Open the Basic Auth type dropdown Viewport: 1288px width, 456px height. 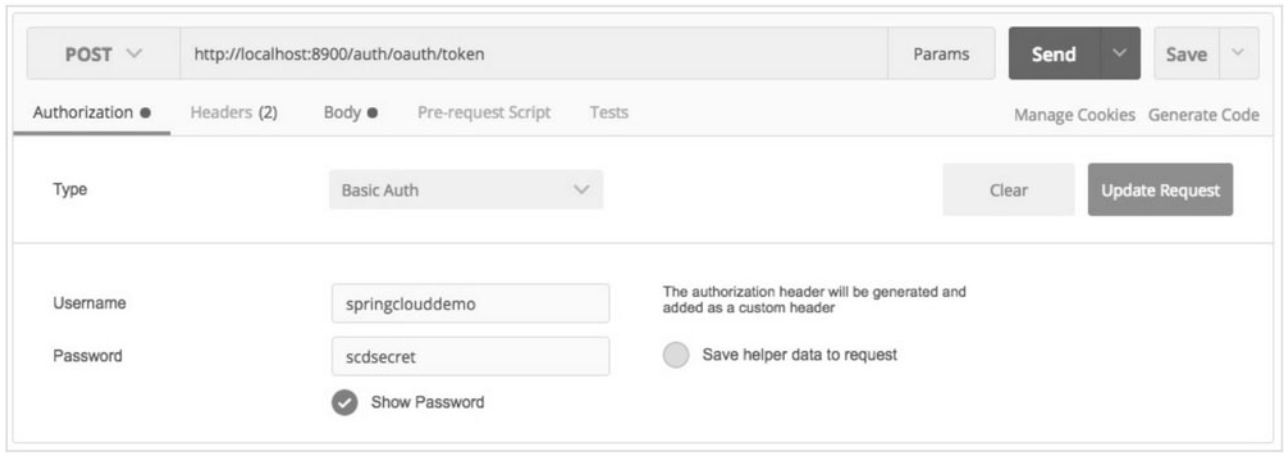466,190
